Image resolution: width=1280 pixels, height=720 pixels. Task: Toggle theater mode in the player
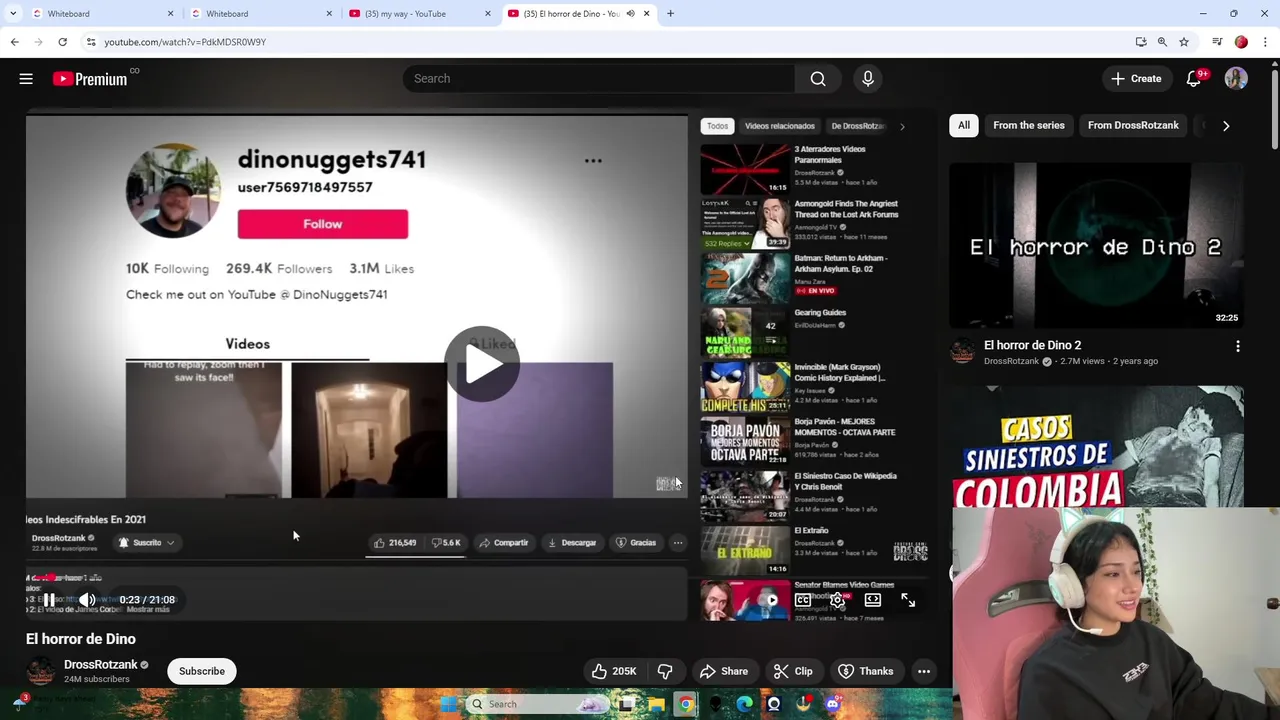click(x=873, y=600)
